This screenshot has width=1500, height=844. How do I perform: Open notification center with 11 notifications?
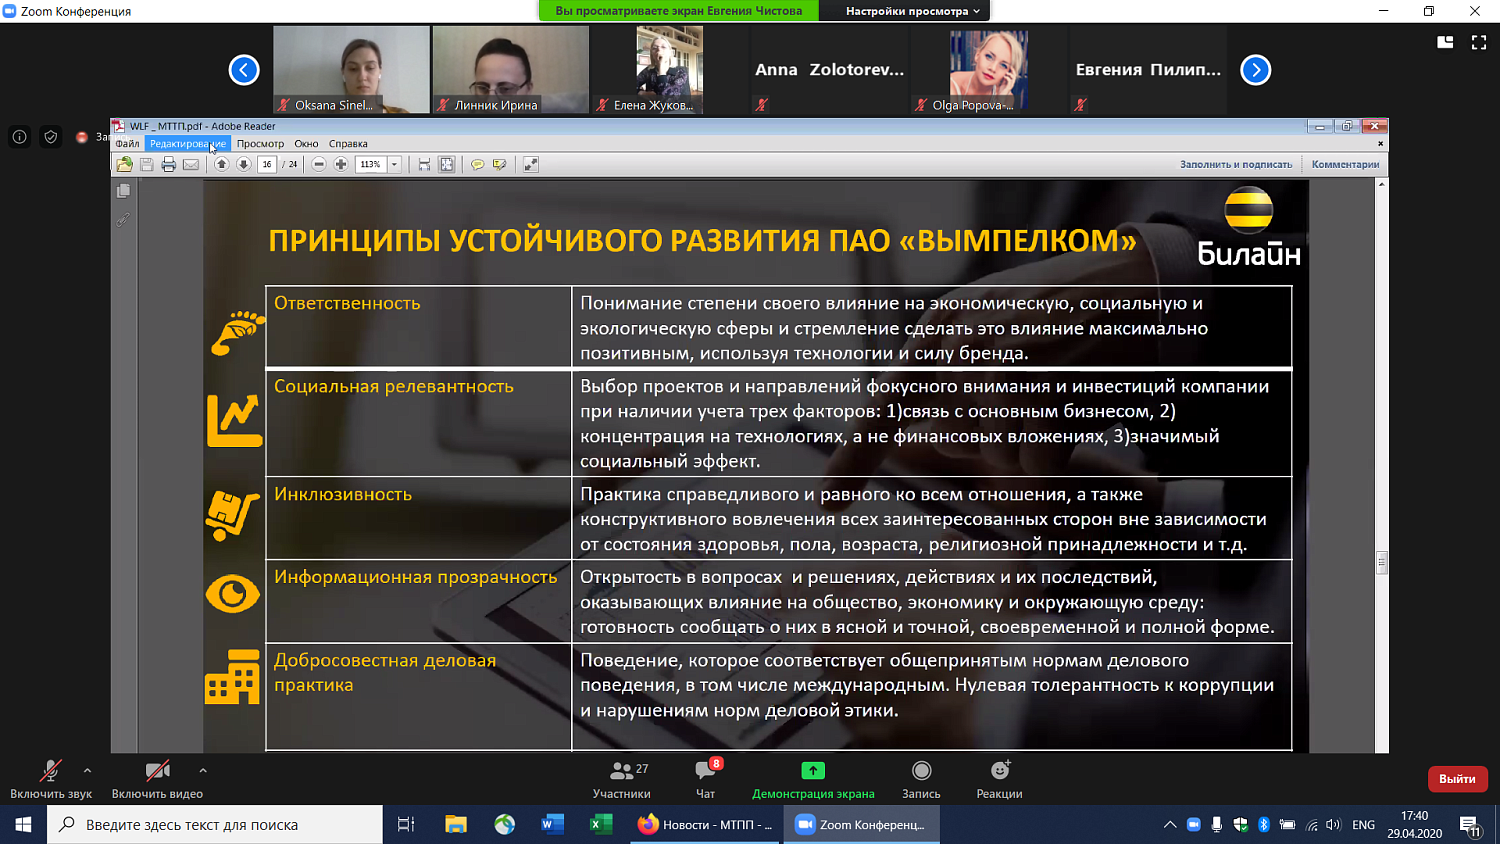[x=1470, y=826]
